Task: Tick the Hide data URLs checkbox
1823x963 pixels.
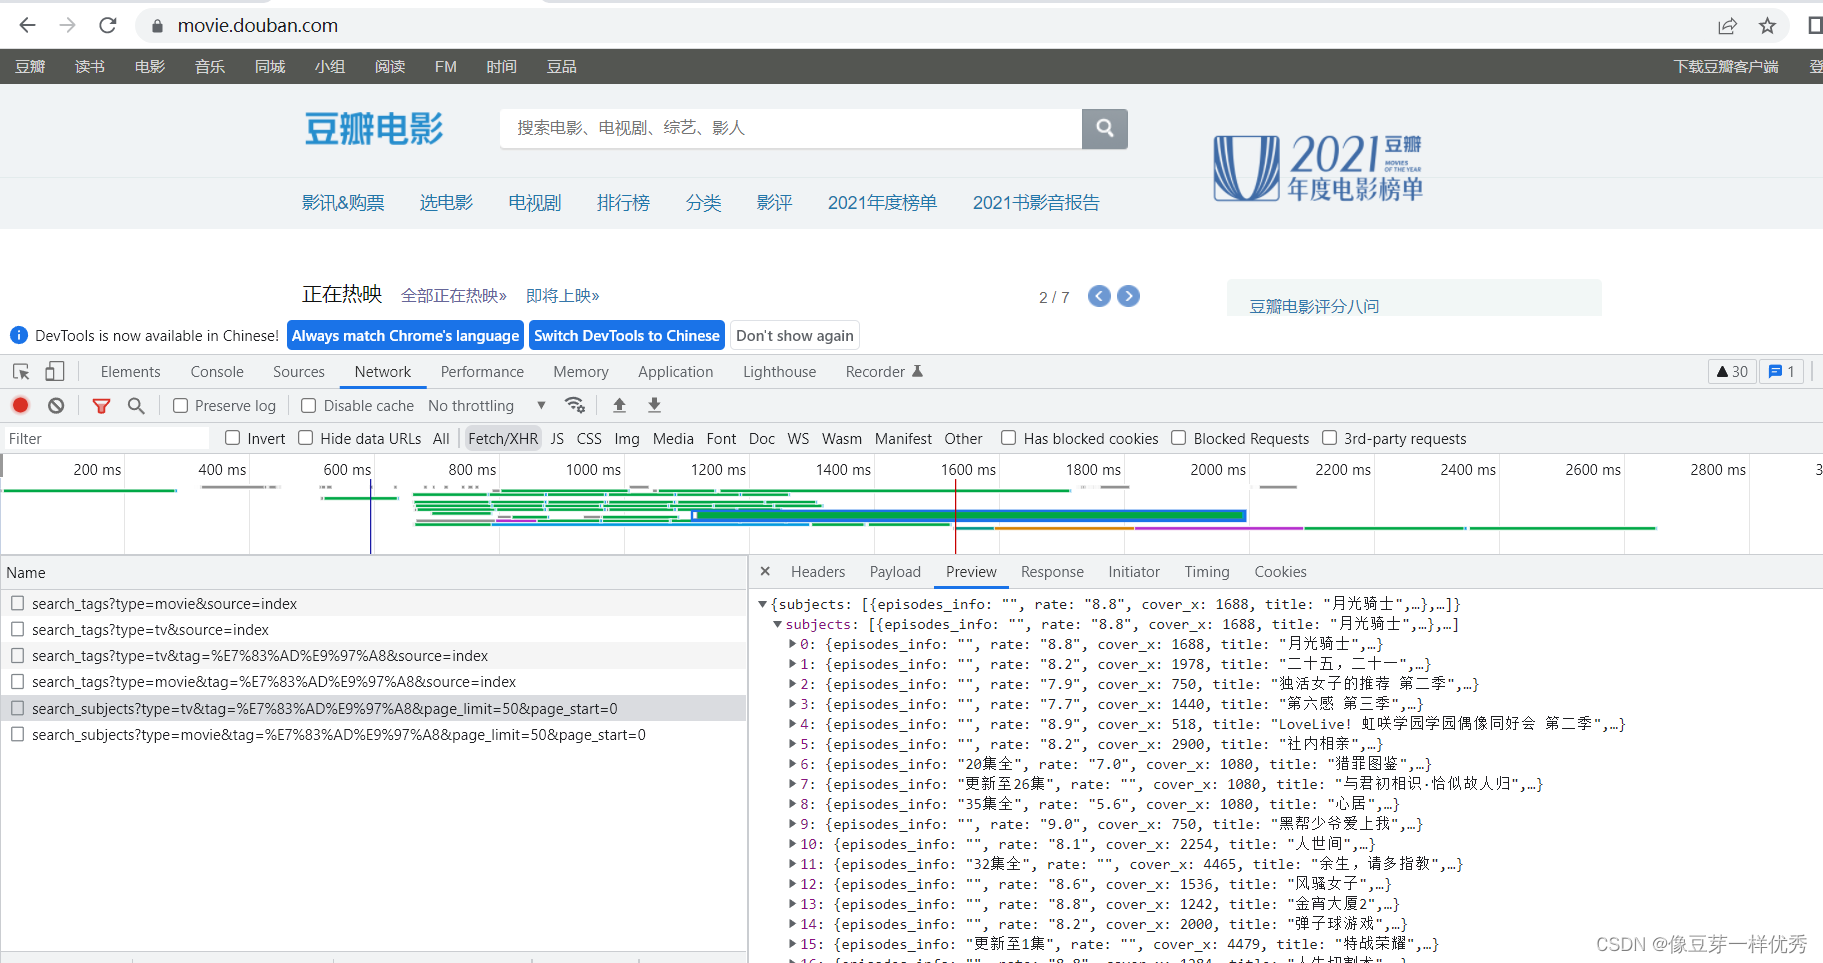Action: [x=306, y=438]
